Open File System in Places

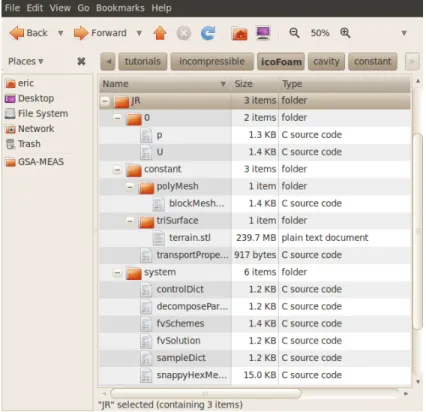(x=37, y=114)
